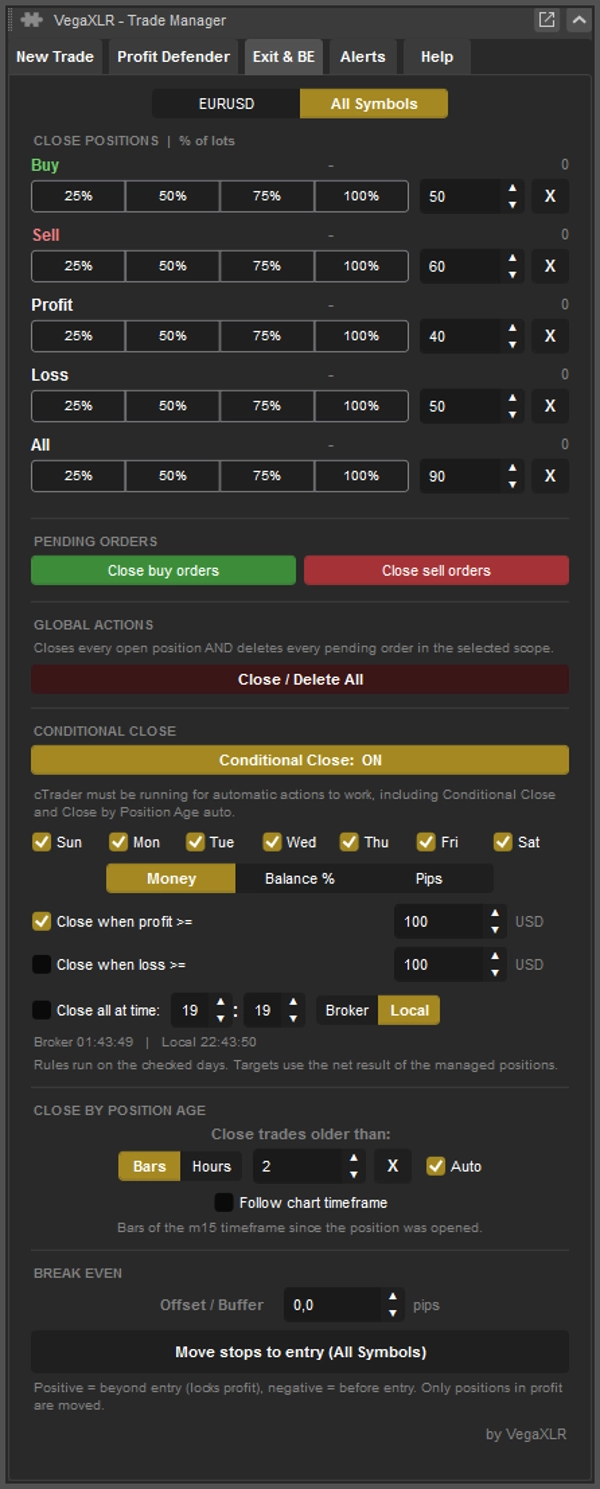Select the Exit & BE tab
This screenshot has width=600, height=1489.
coord(283,57)
